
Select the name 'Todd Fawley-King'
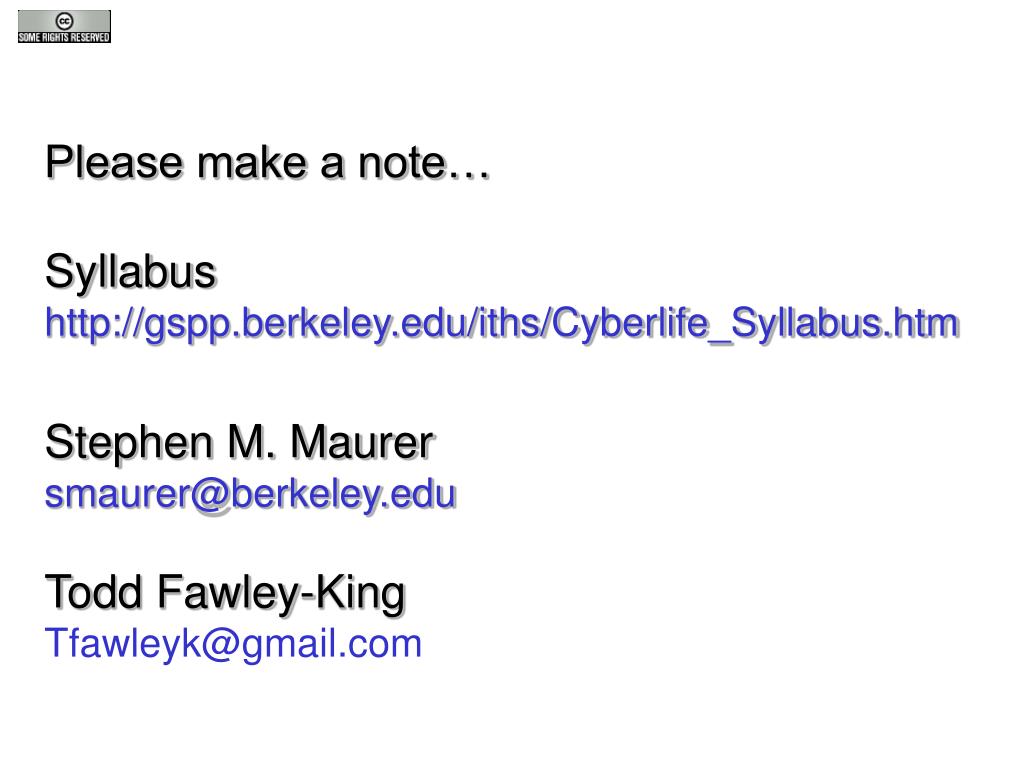point(225,593)
